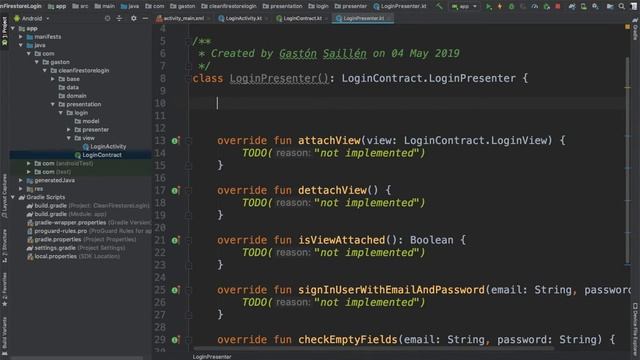The height and width of the screenshot is (360, 640).
Task: Select LoginActivity in the project tree
Action: point(104,147)
